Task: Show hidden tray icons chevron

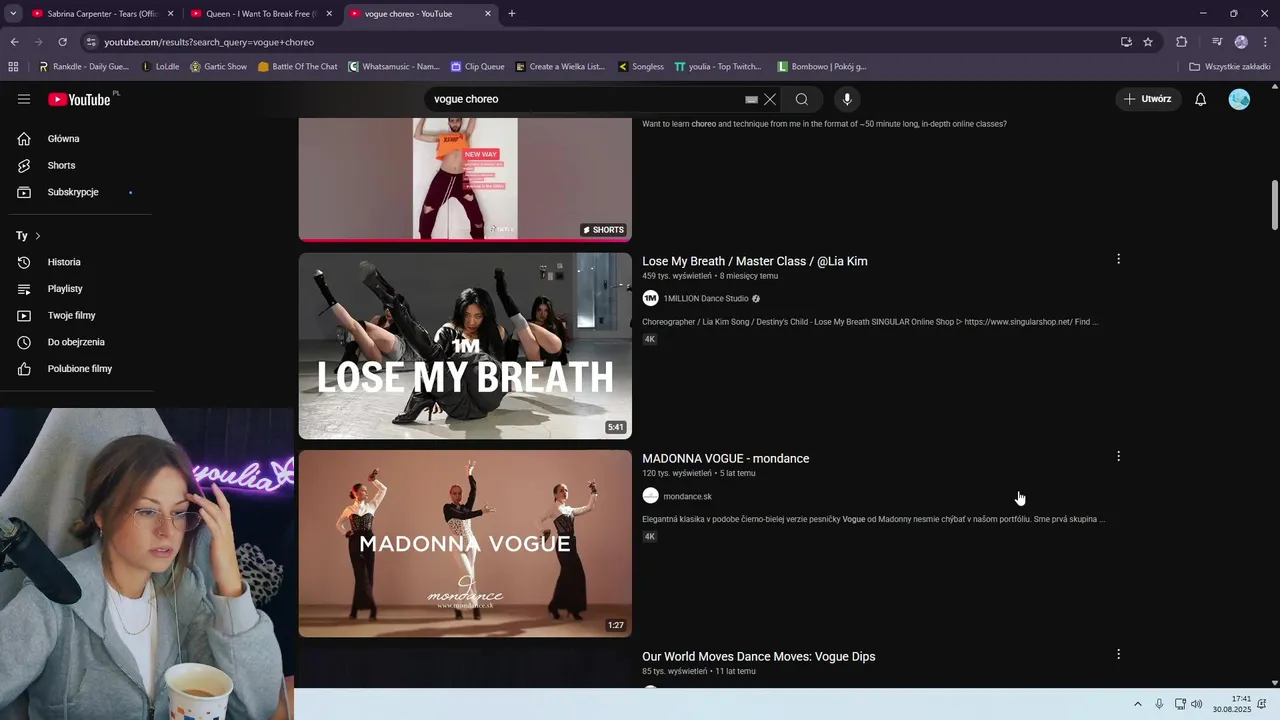Action: click(x=1137, y=704)
